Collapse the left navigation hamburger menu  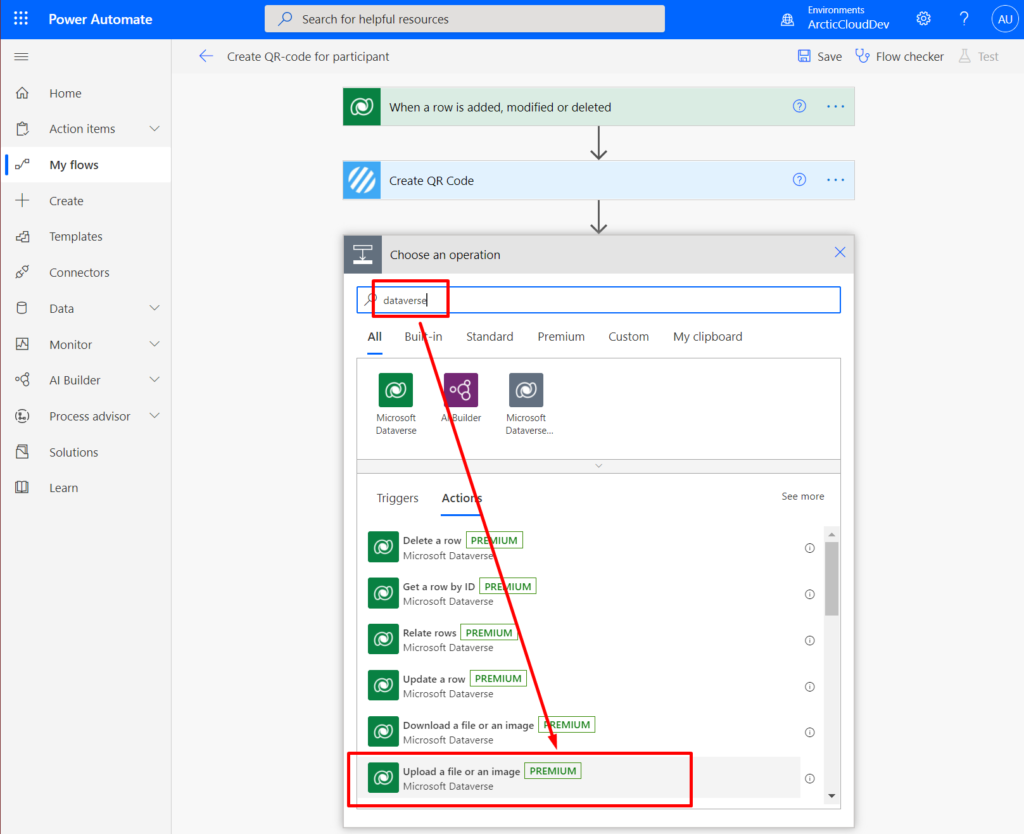[x=22, y=57]
